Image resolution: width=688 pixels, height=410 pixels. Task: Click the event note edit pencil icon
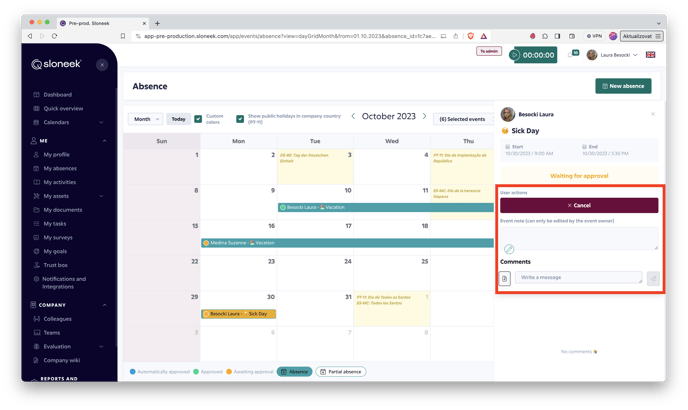tap(509, 249)
